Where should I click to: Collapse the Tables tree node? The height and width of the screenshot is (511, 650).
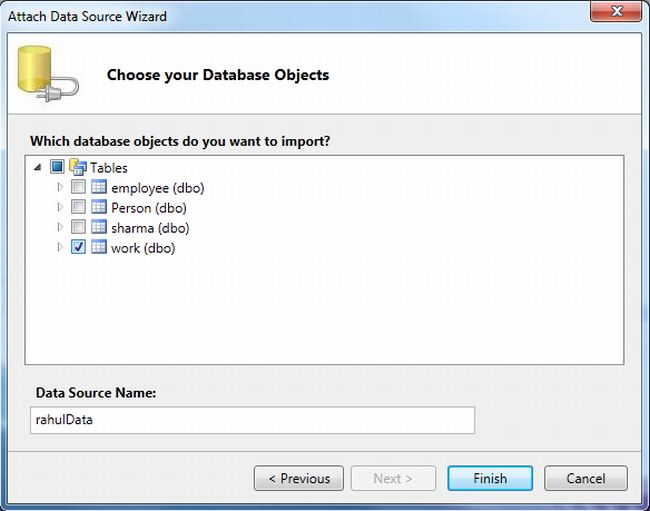(39, 168)
